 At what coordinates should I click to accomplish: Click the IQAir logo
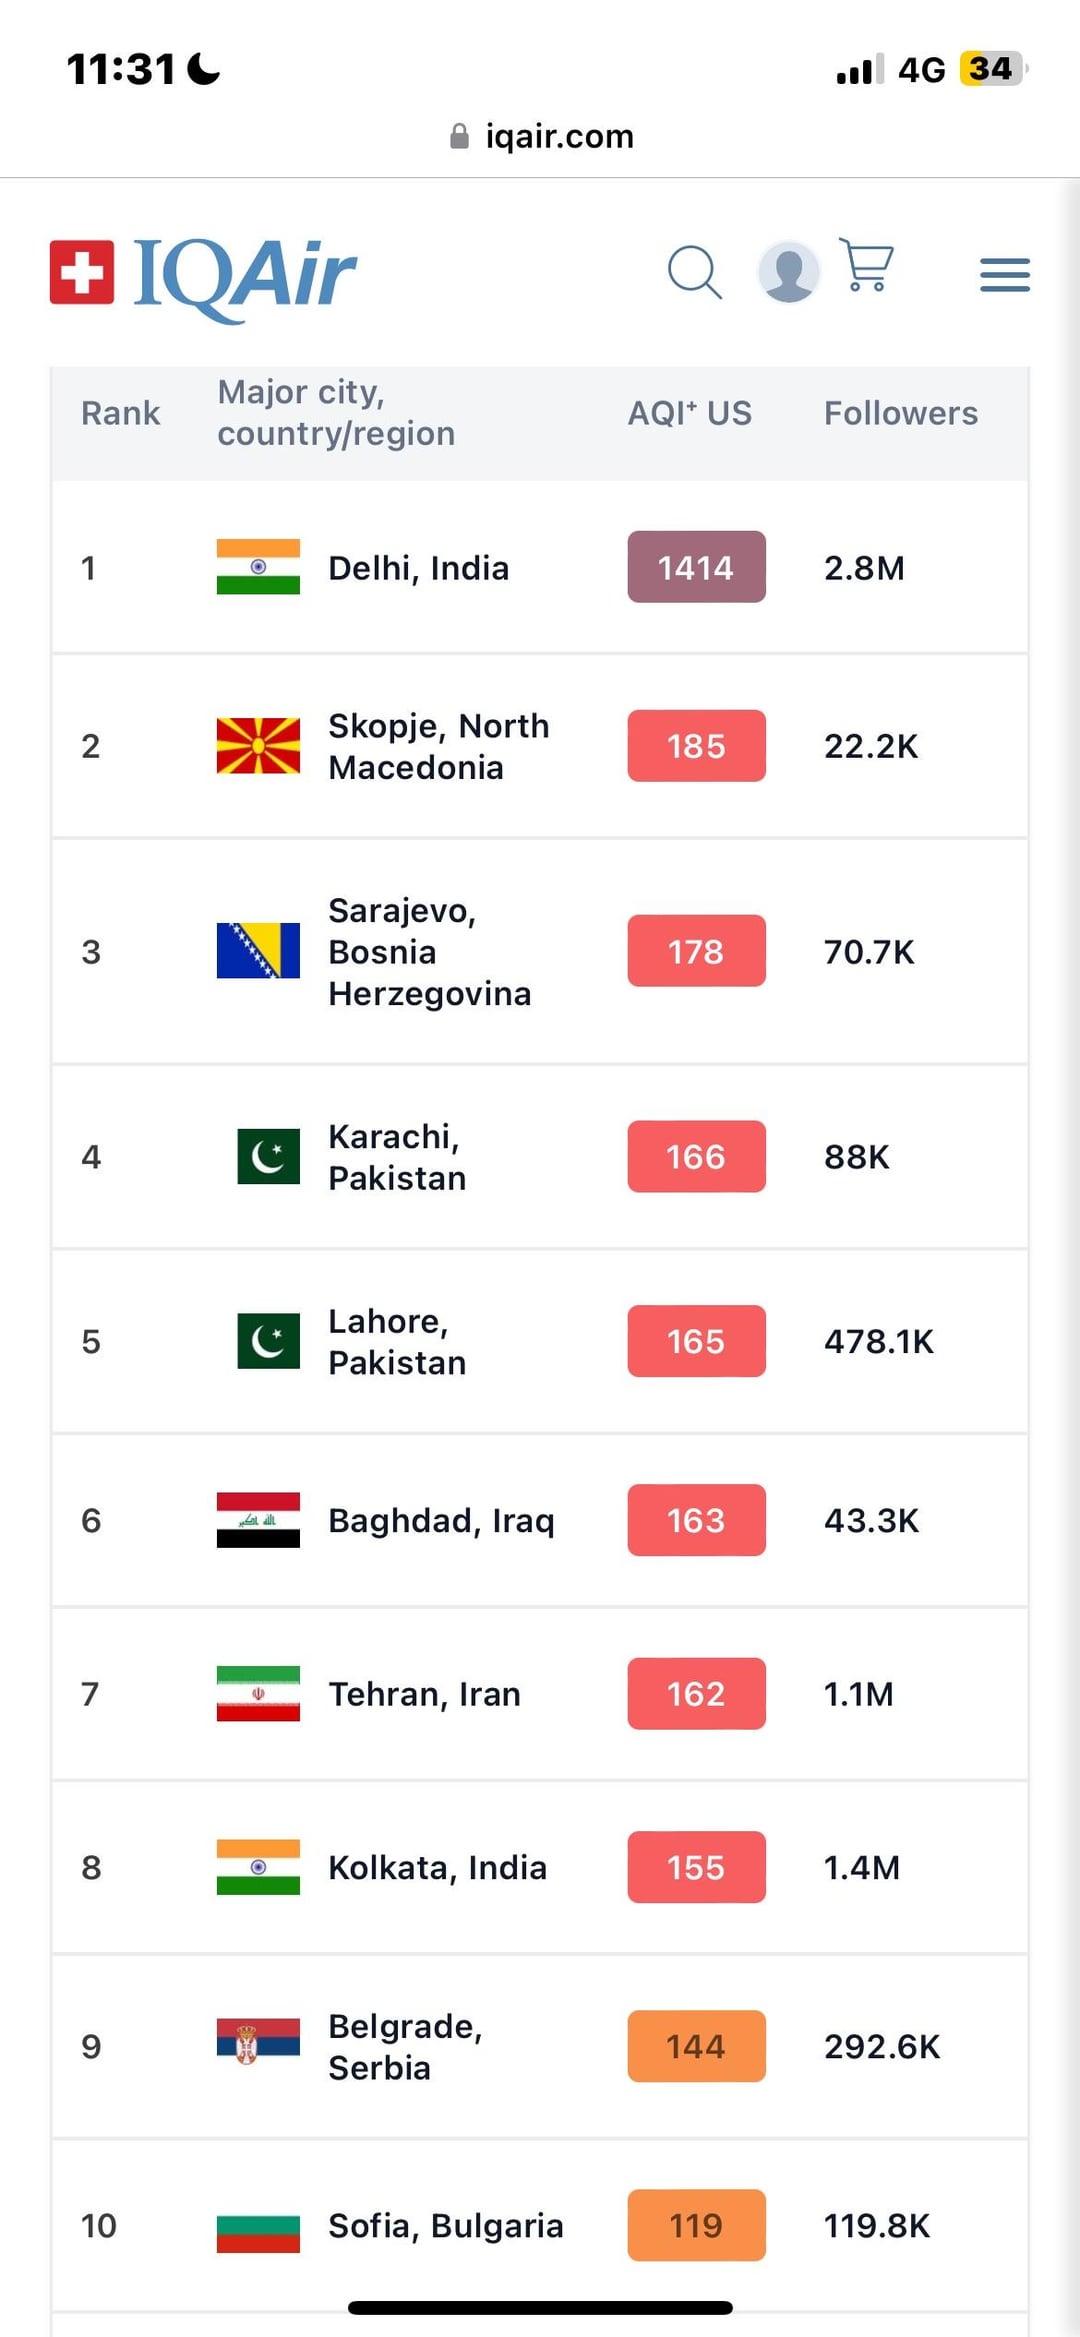tap(203, 275)
